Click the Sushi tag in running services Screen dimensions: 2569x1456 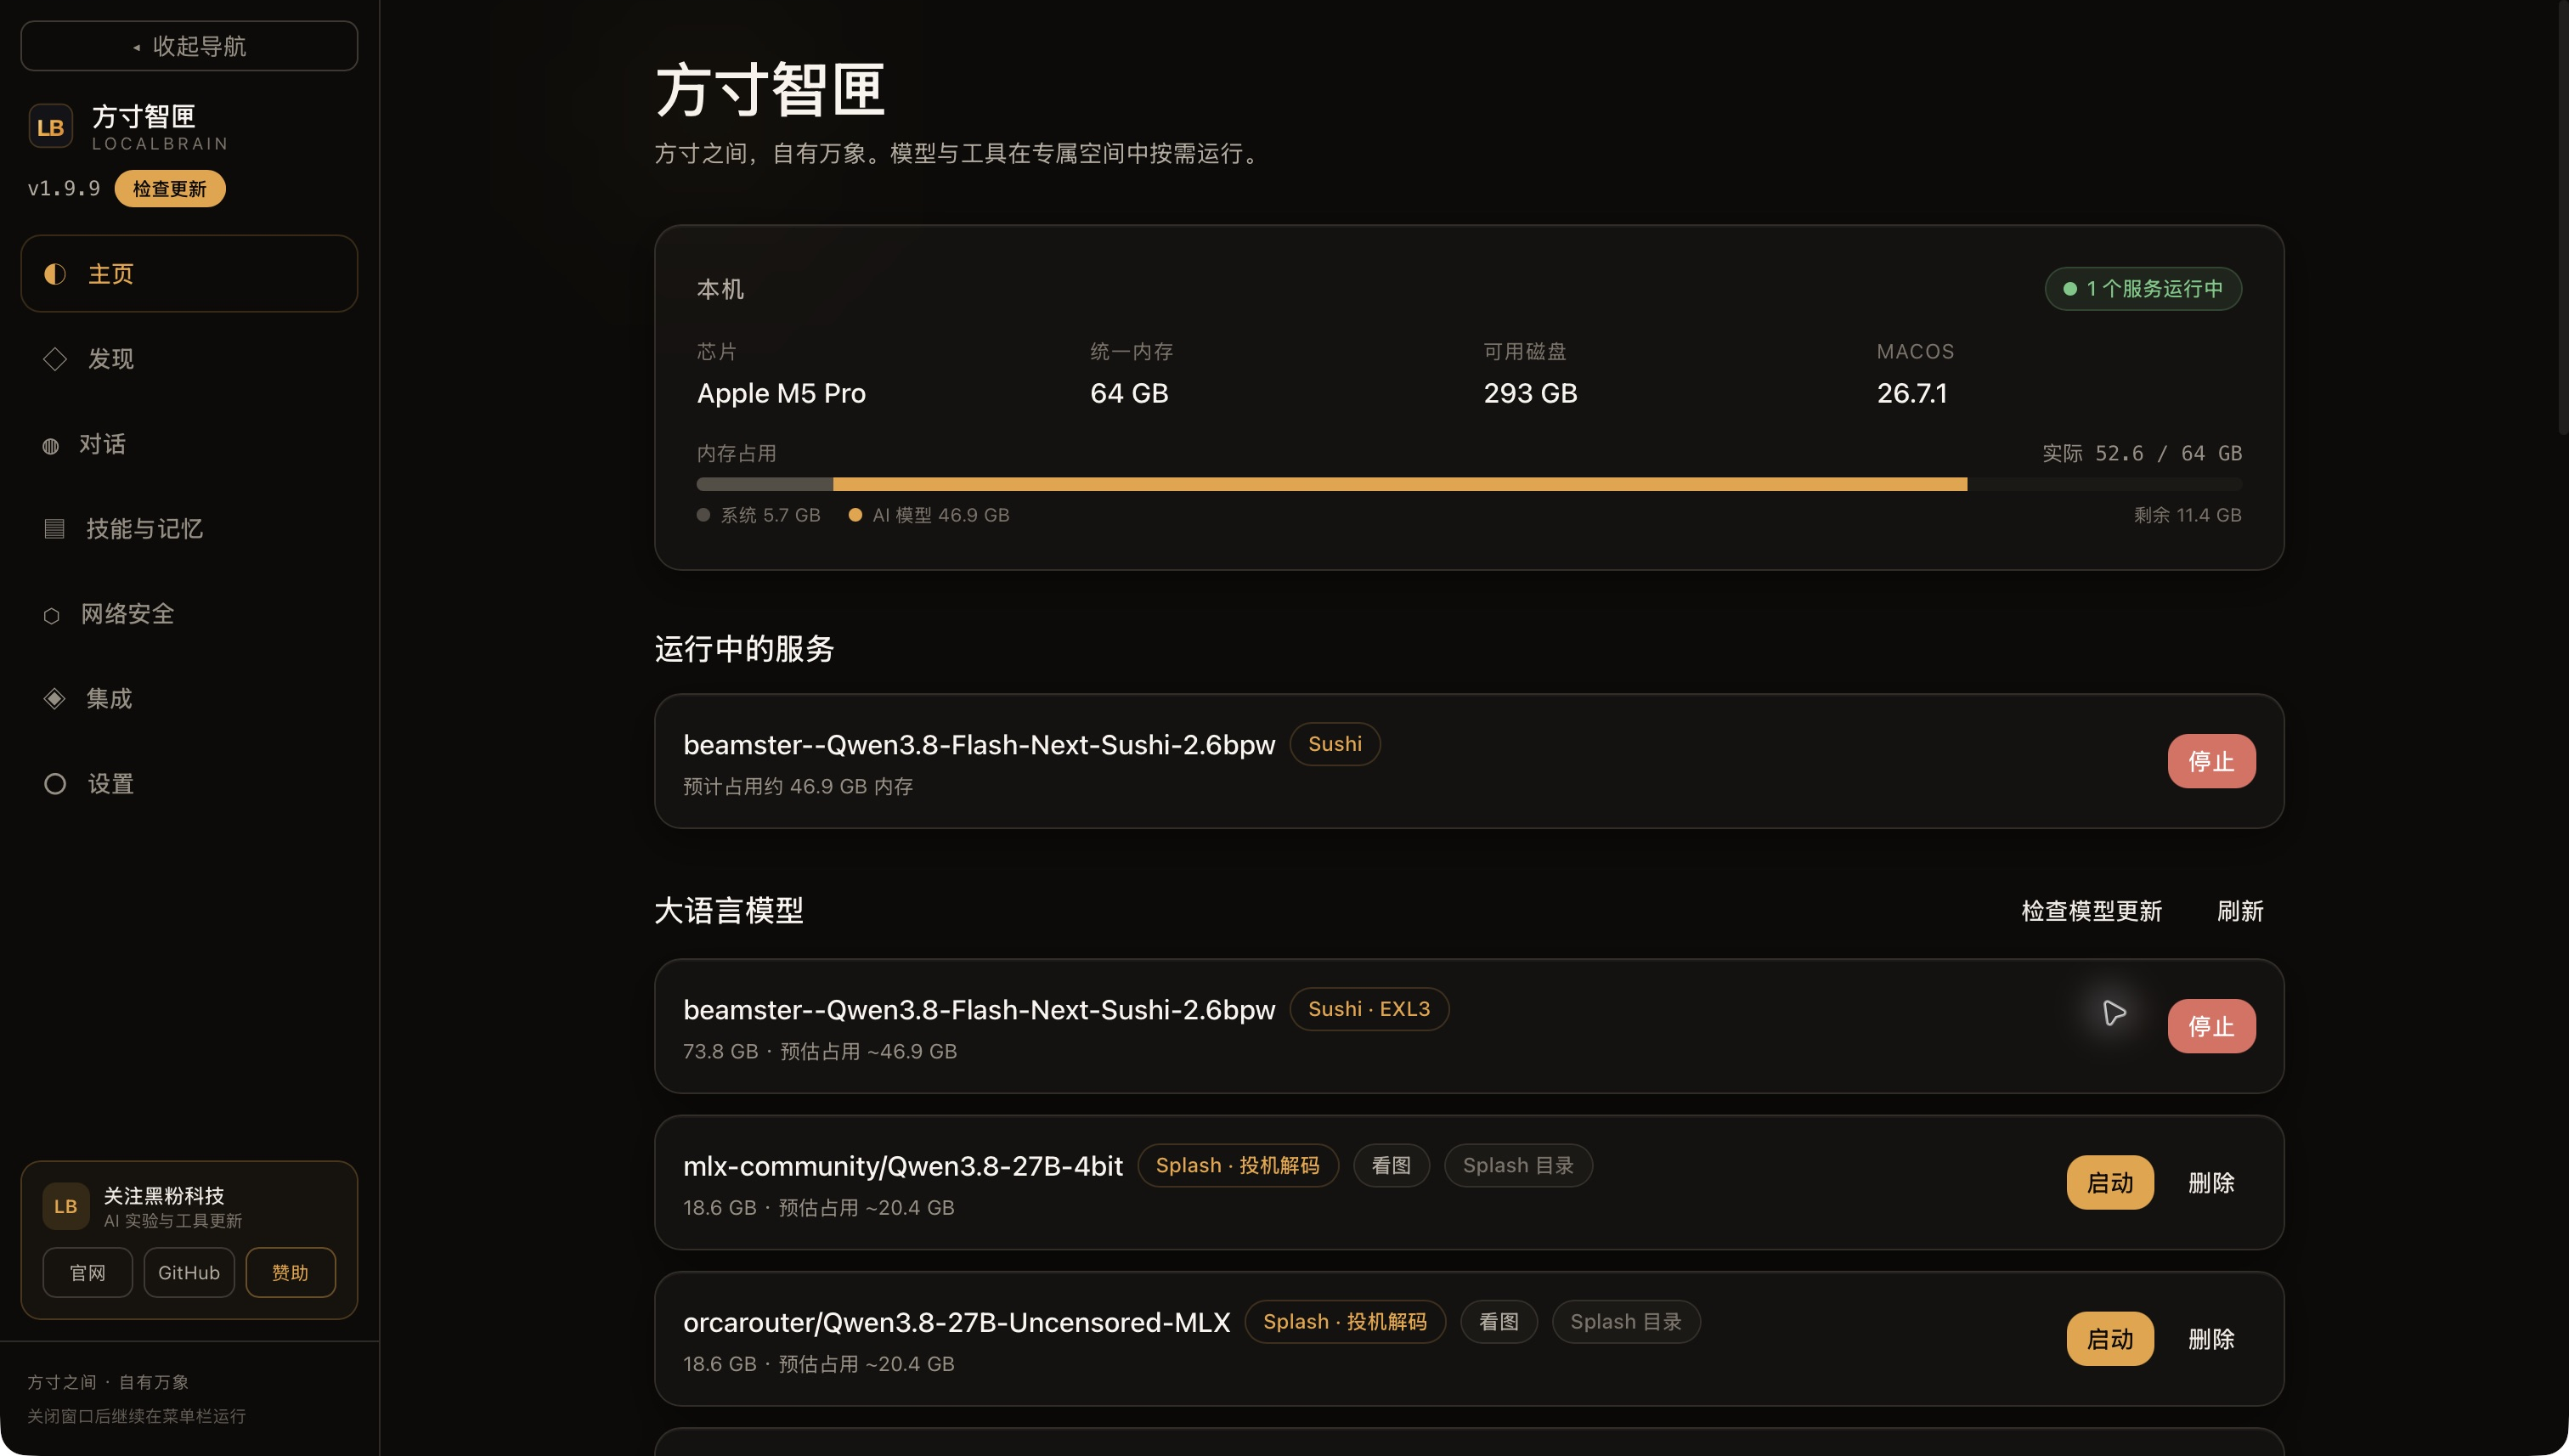pos(1335,744)
